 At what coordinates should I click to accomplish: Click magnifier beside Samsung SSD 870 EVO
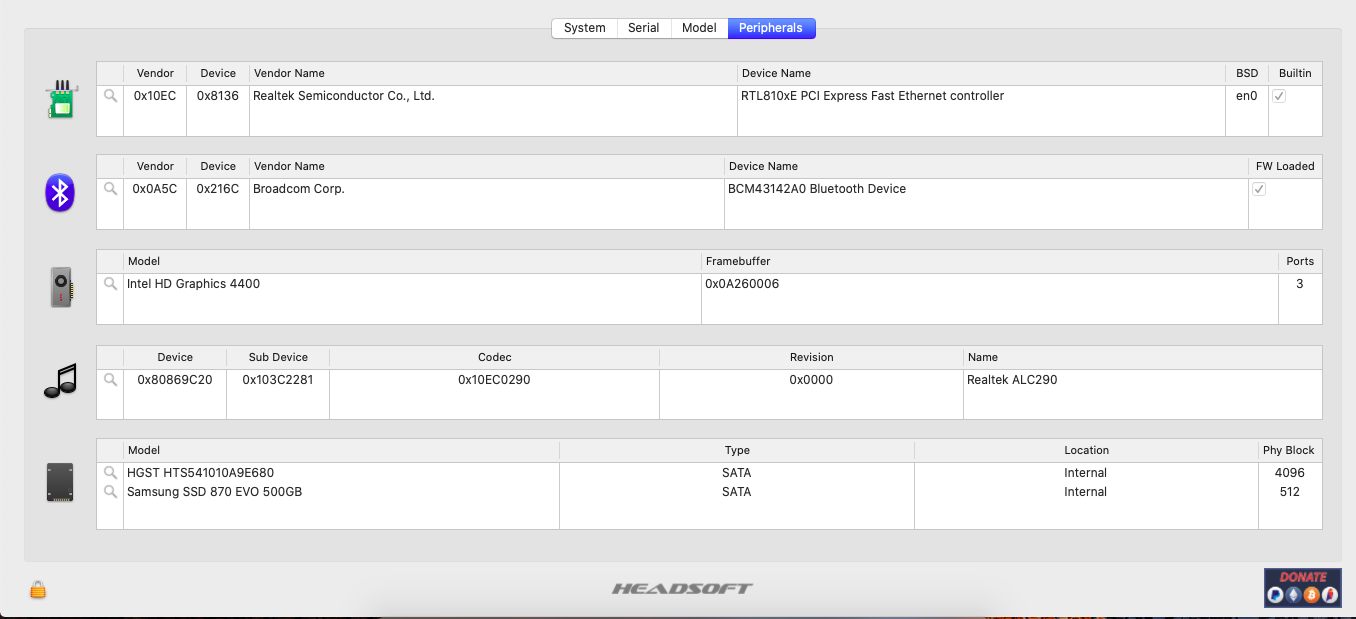110,491
